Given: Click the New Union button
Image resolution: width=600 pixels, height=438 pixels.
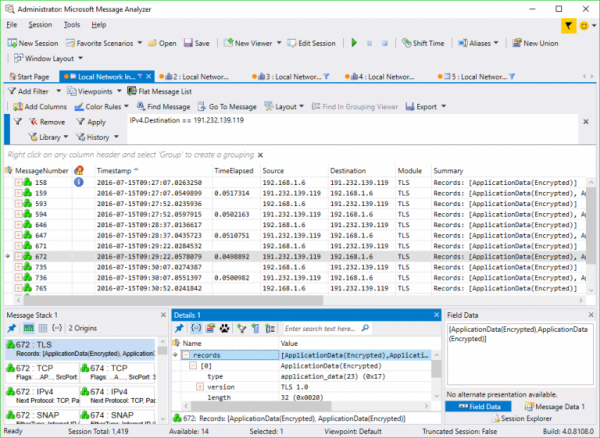Looking at the screenshot, I should [x=535, y=43].
